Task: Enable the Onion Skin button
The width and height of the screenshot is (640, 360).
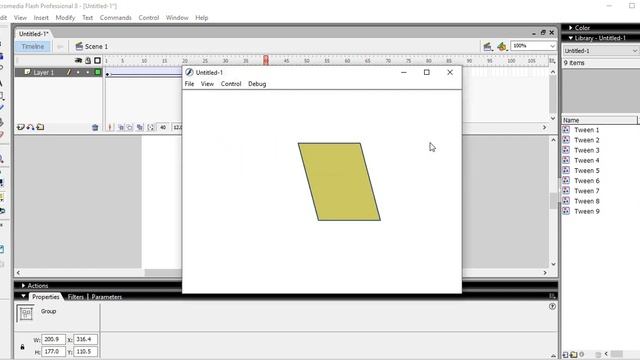Action: coord(121,127)
